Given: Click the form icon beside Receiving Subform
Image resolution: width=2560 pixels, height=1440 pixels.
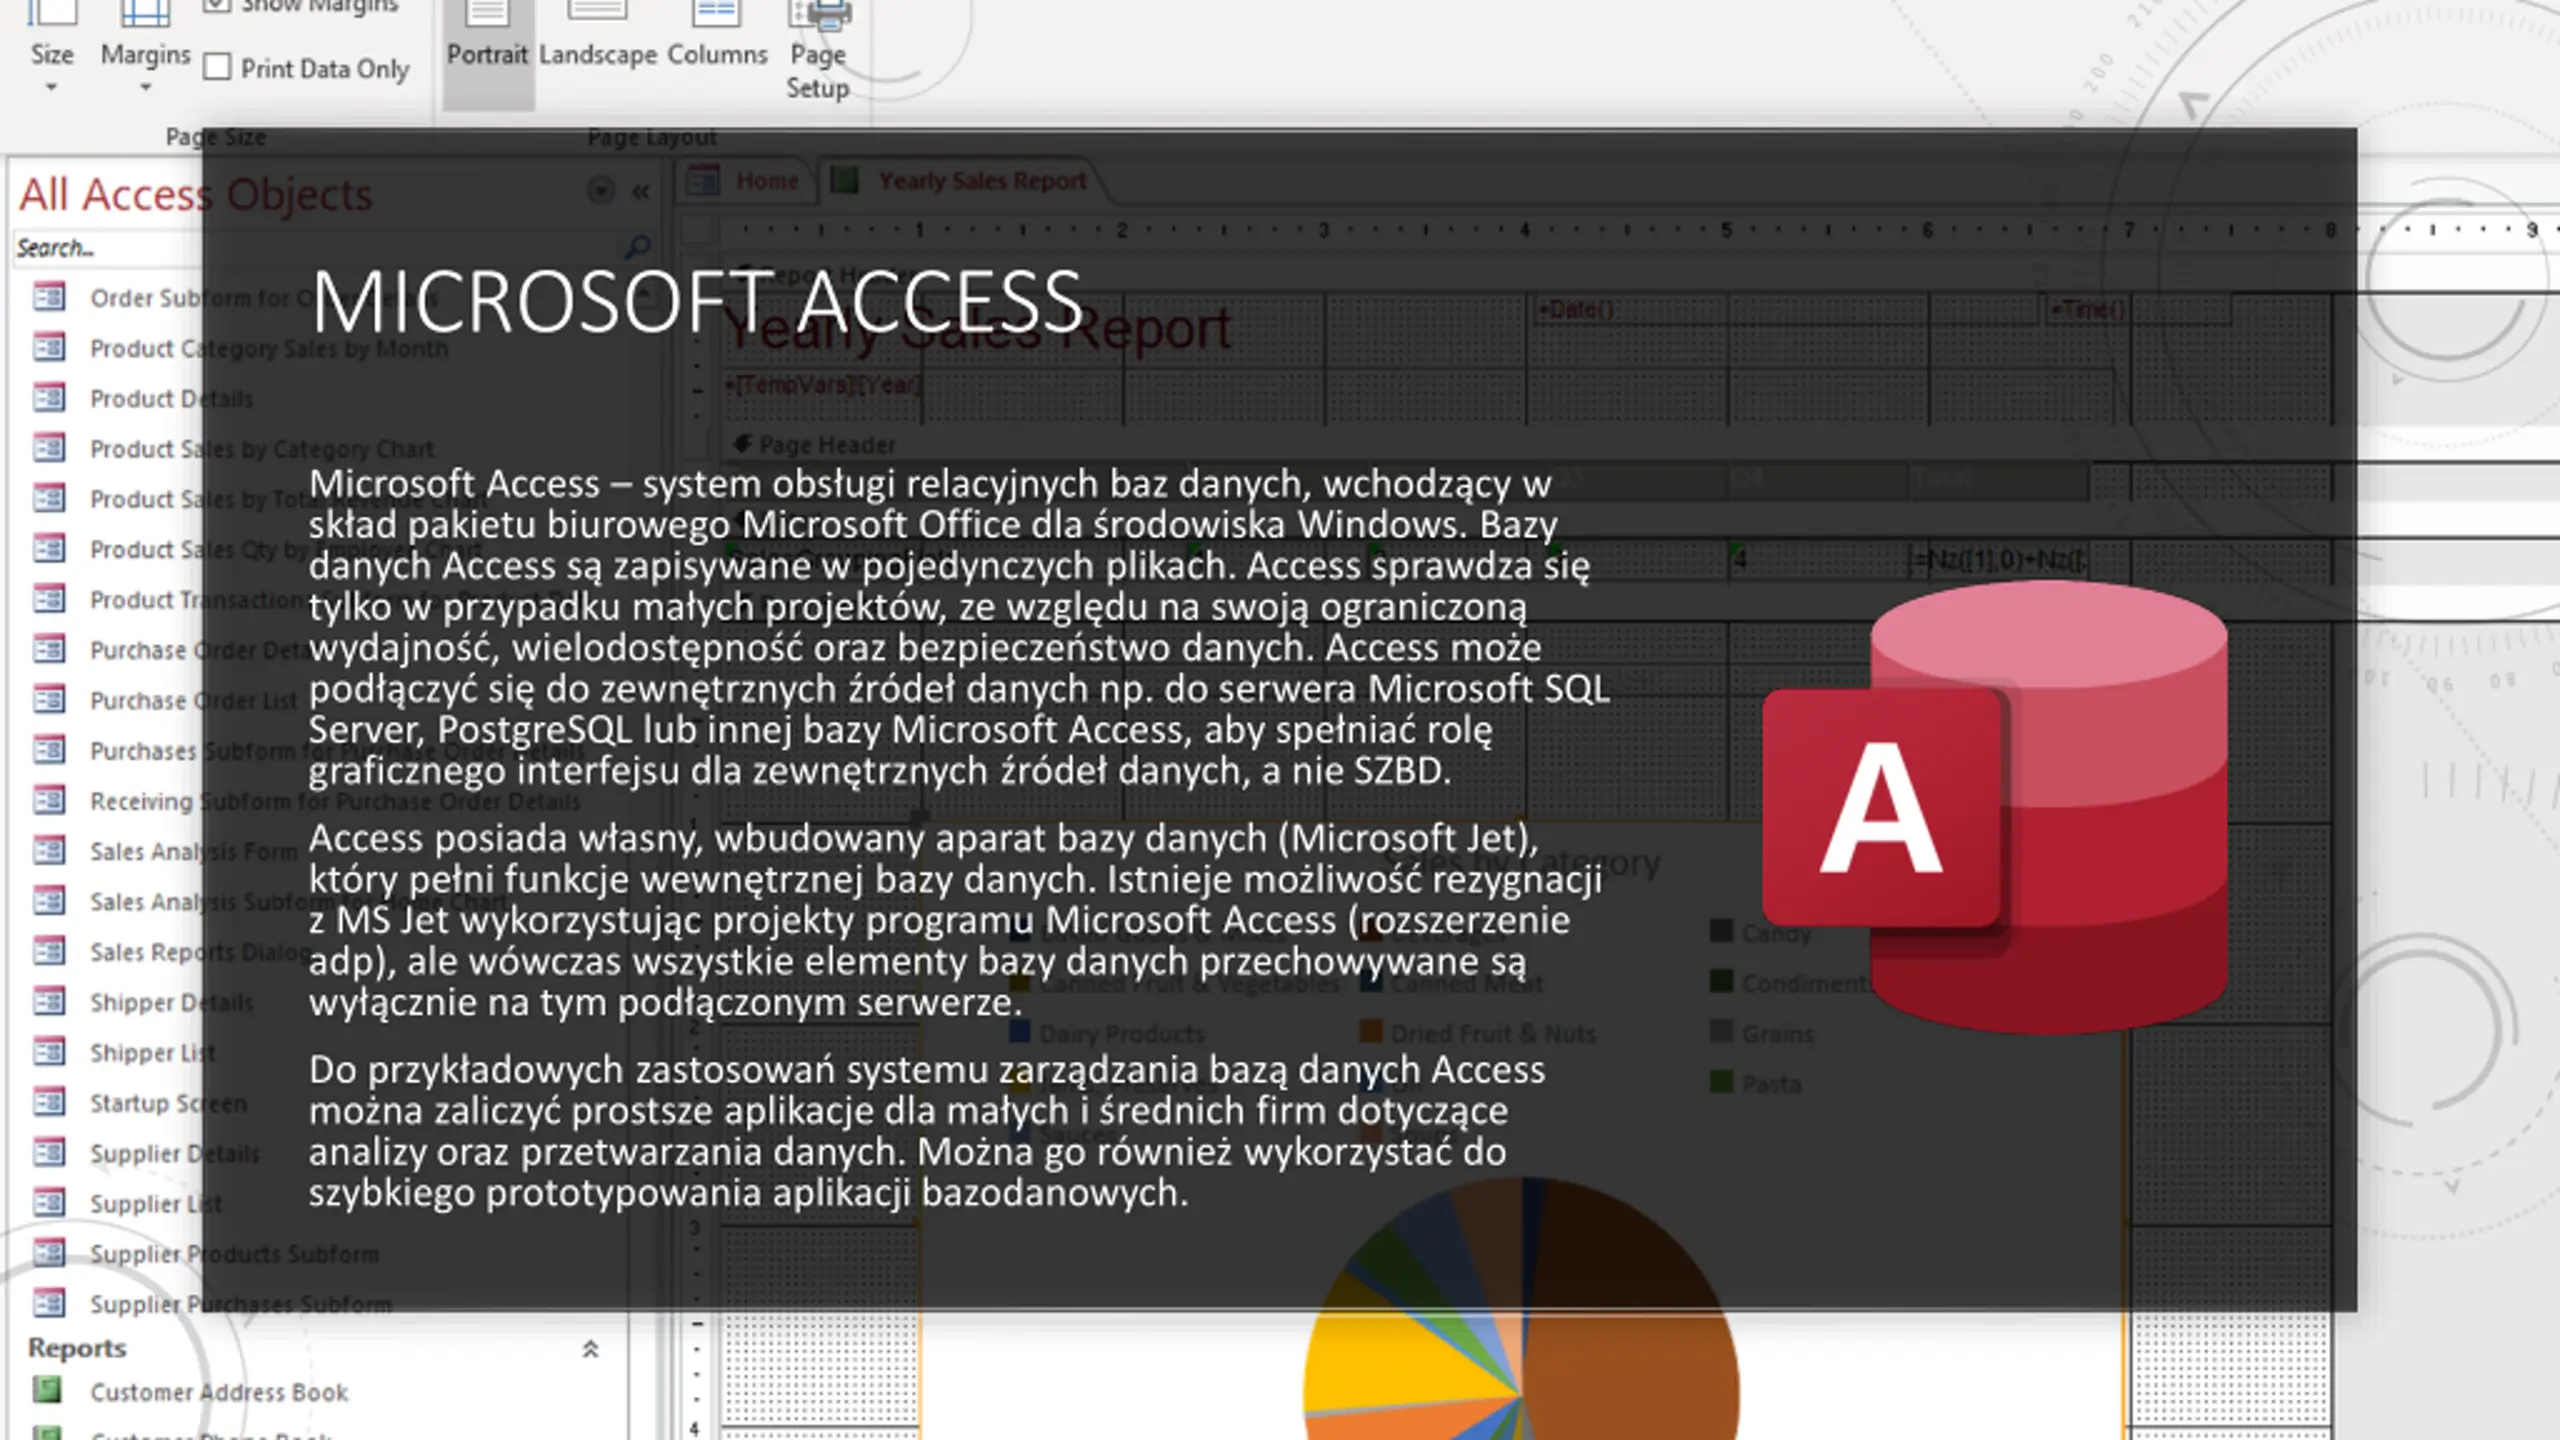Looking at the screenshot, I should tap(49, 800).
